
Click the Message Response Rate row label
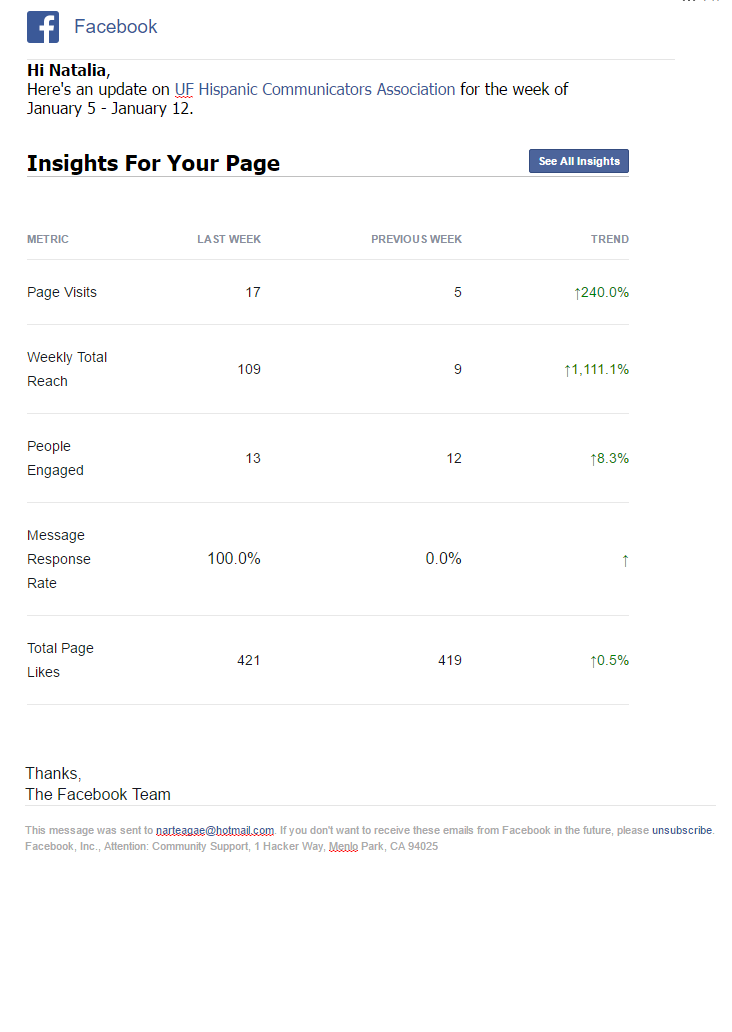click(x=58, y=559)
